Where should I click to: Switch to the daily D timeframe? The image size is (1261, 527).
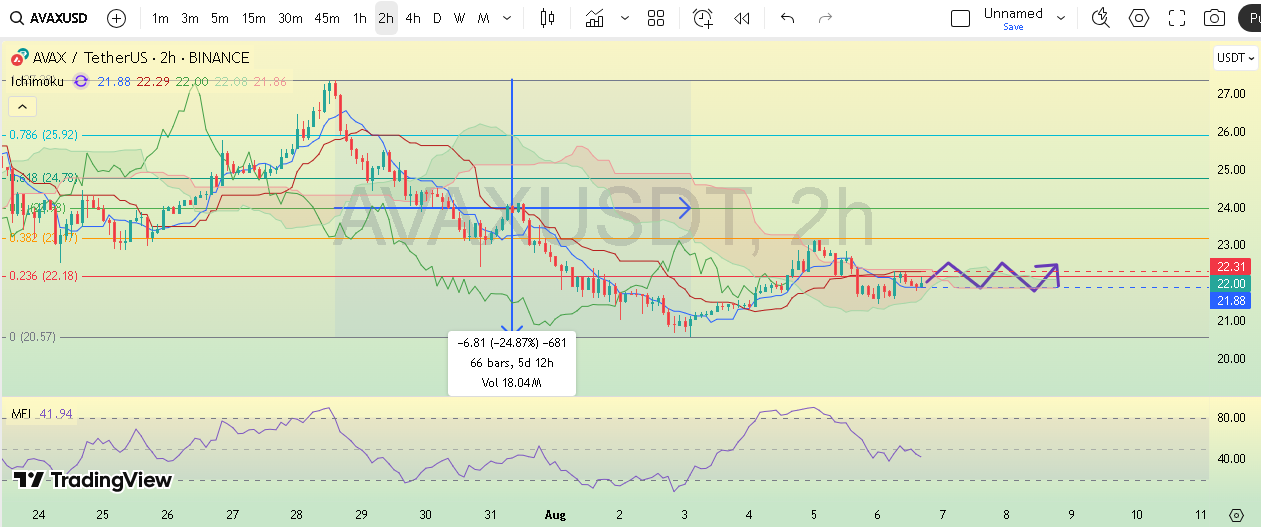click(437, 18)
